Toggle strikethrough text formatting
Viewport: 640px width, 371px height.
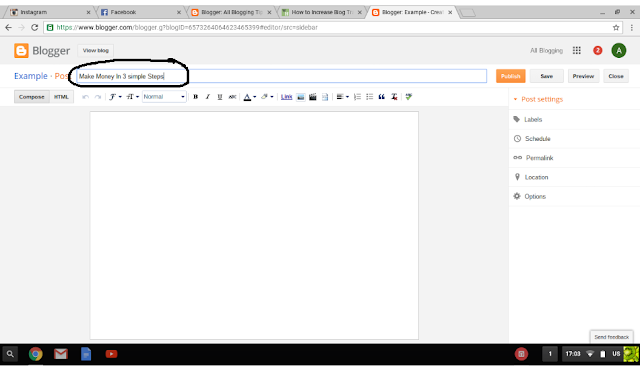click(232, 97)
